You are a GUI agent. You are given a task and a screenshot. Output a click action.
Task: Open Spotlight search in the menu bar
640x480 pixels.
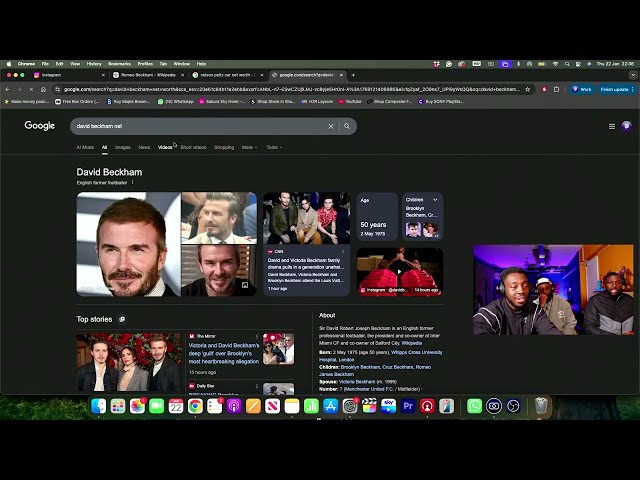tap(567, 64)
